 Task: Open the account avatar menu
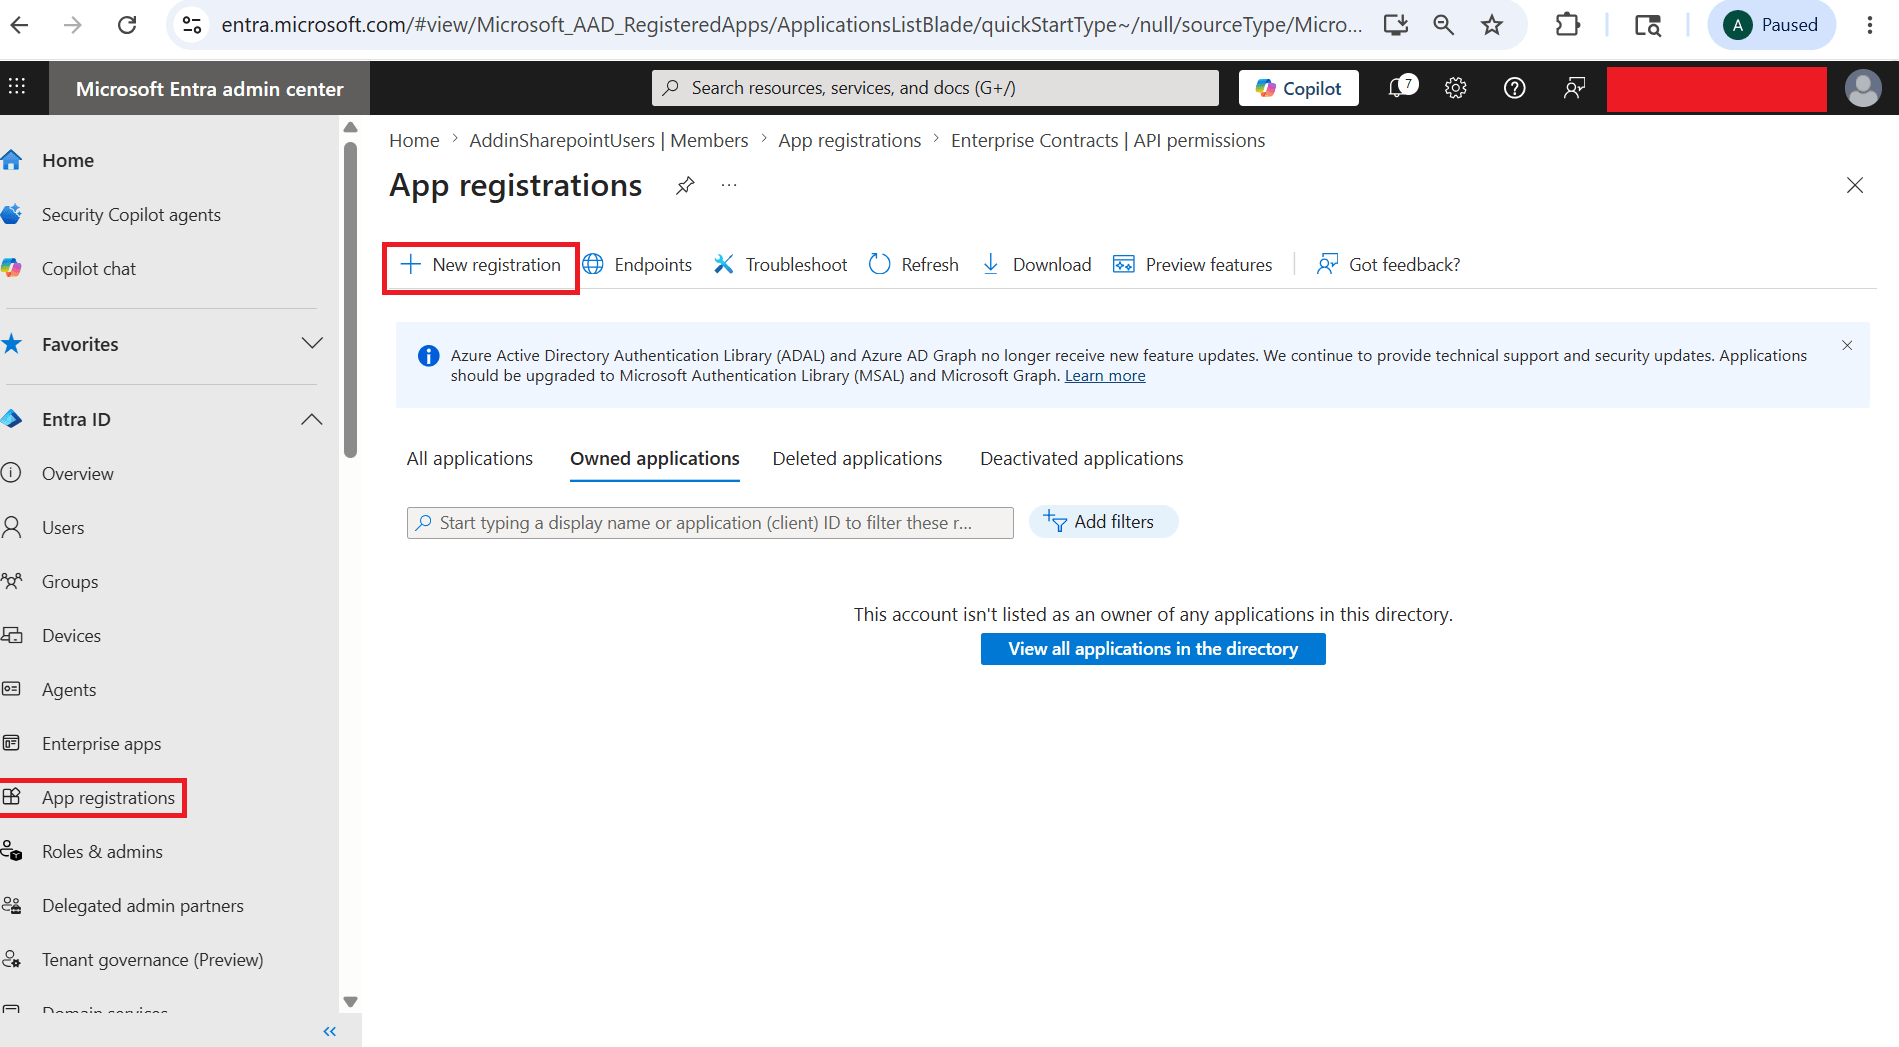(x=1863, y=88)
